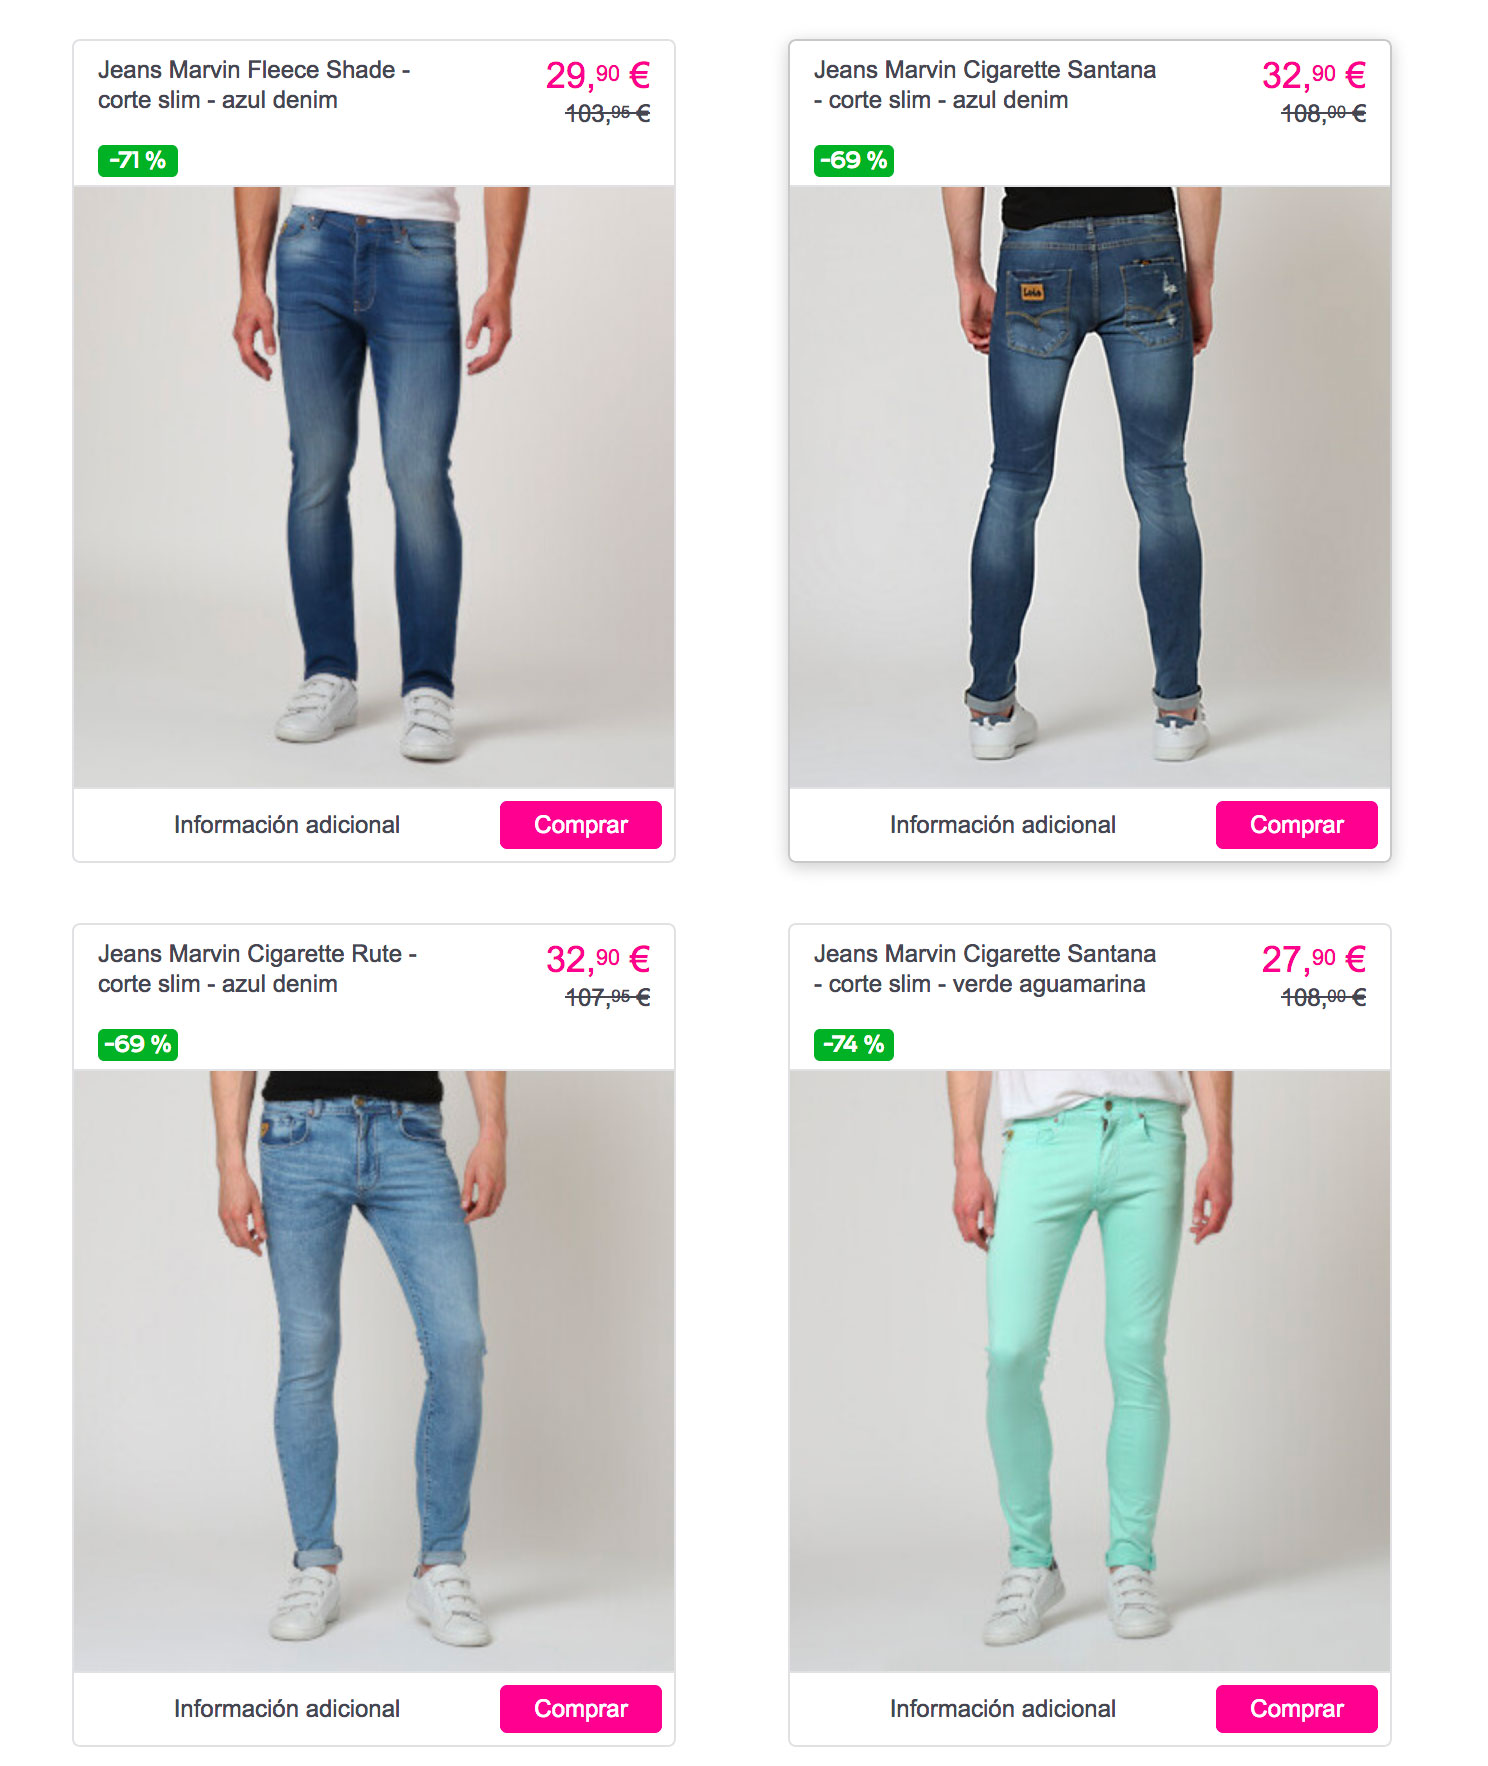Open Información adicional for verde aguamarina jeans
Image resolution: width=1488 pixels, height=1766 pixels.
(x=1003, y=1709)
